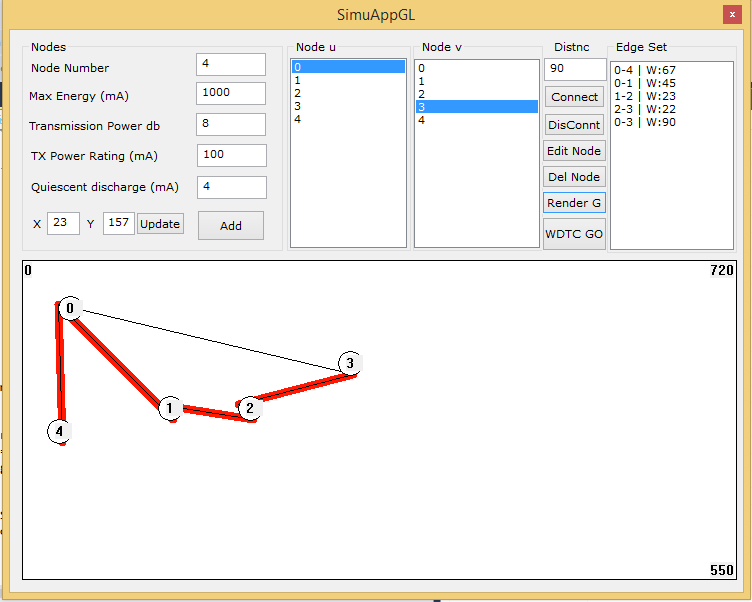Focus the Node Number field
The image size is (752, 602).
(x=231, y=64)
